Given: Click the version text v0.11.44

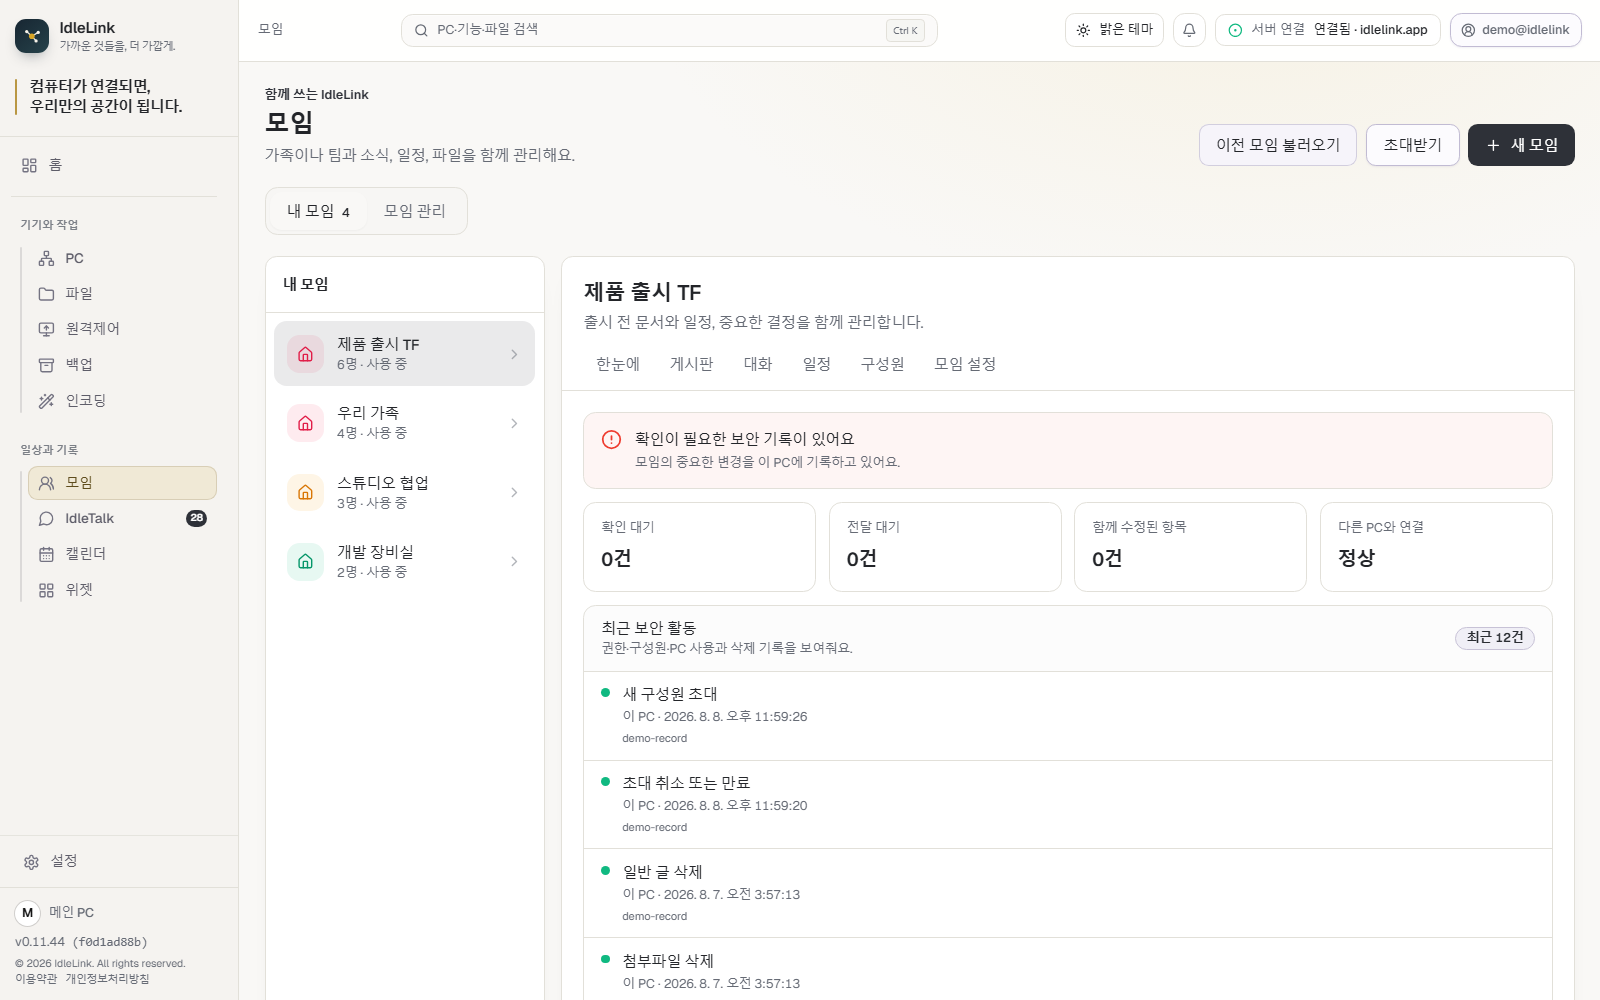Looking at the screenshot, I should [x=40, y=942].
